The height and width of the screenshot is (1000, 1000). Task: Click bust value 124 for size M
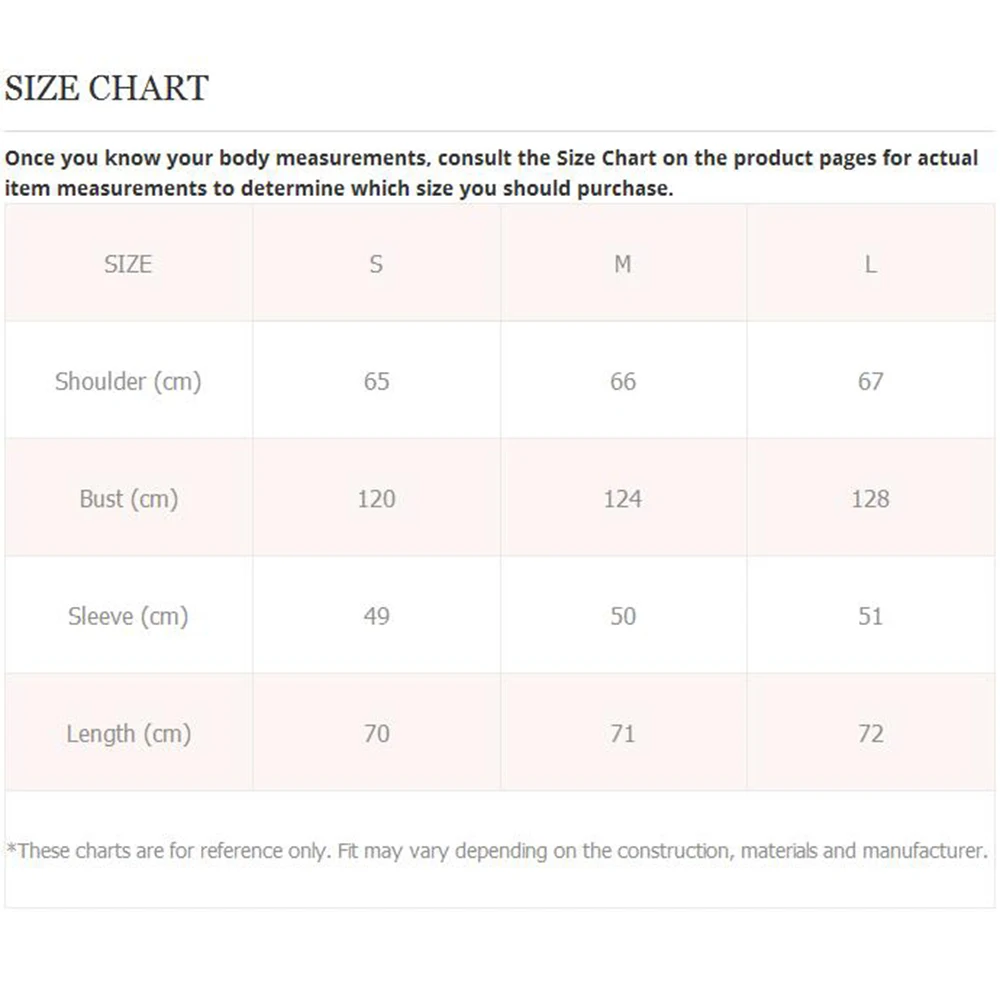pos(623,498)
